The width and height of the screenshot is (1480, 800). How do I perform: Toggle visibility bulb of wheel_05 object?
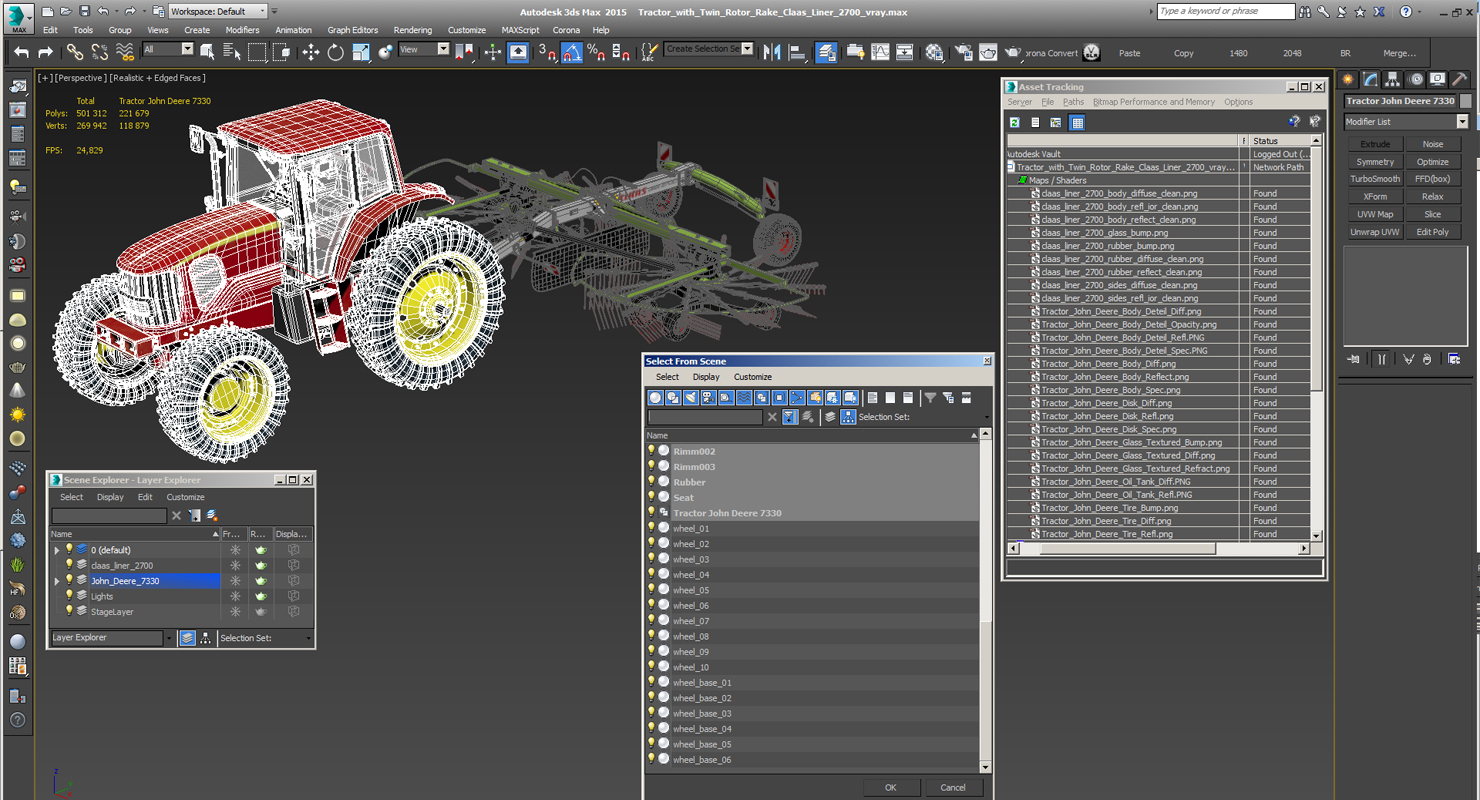[x=651, y=589]
